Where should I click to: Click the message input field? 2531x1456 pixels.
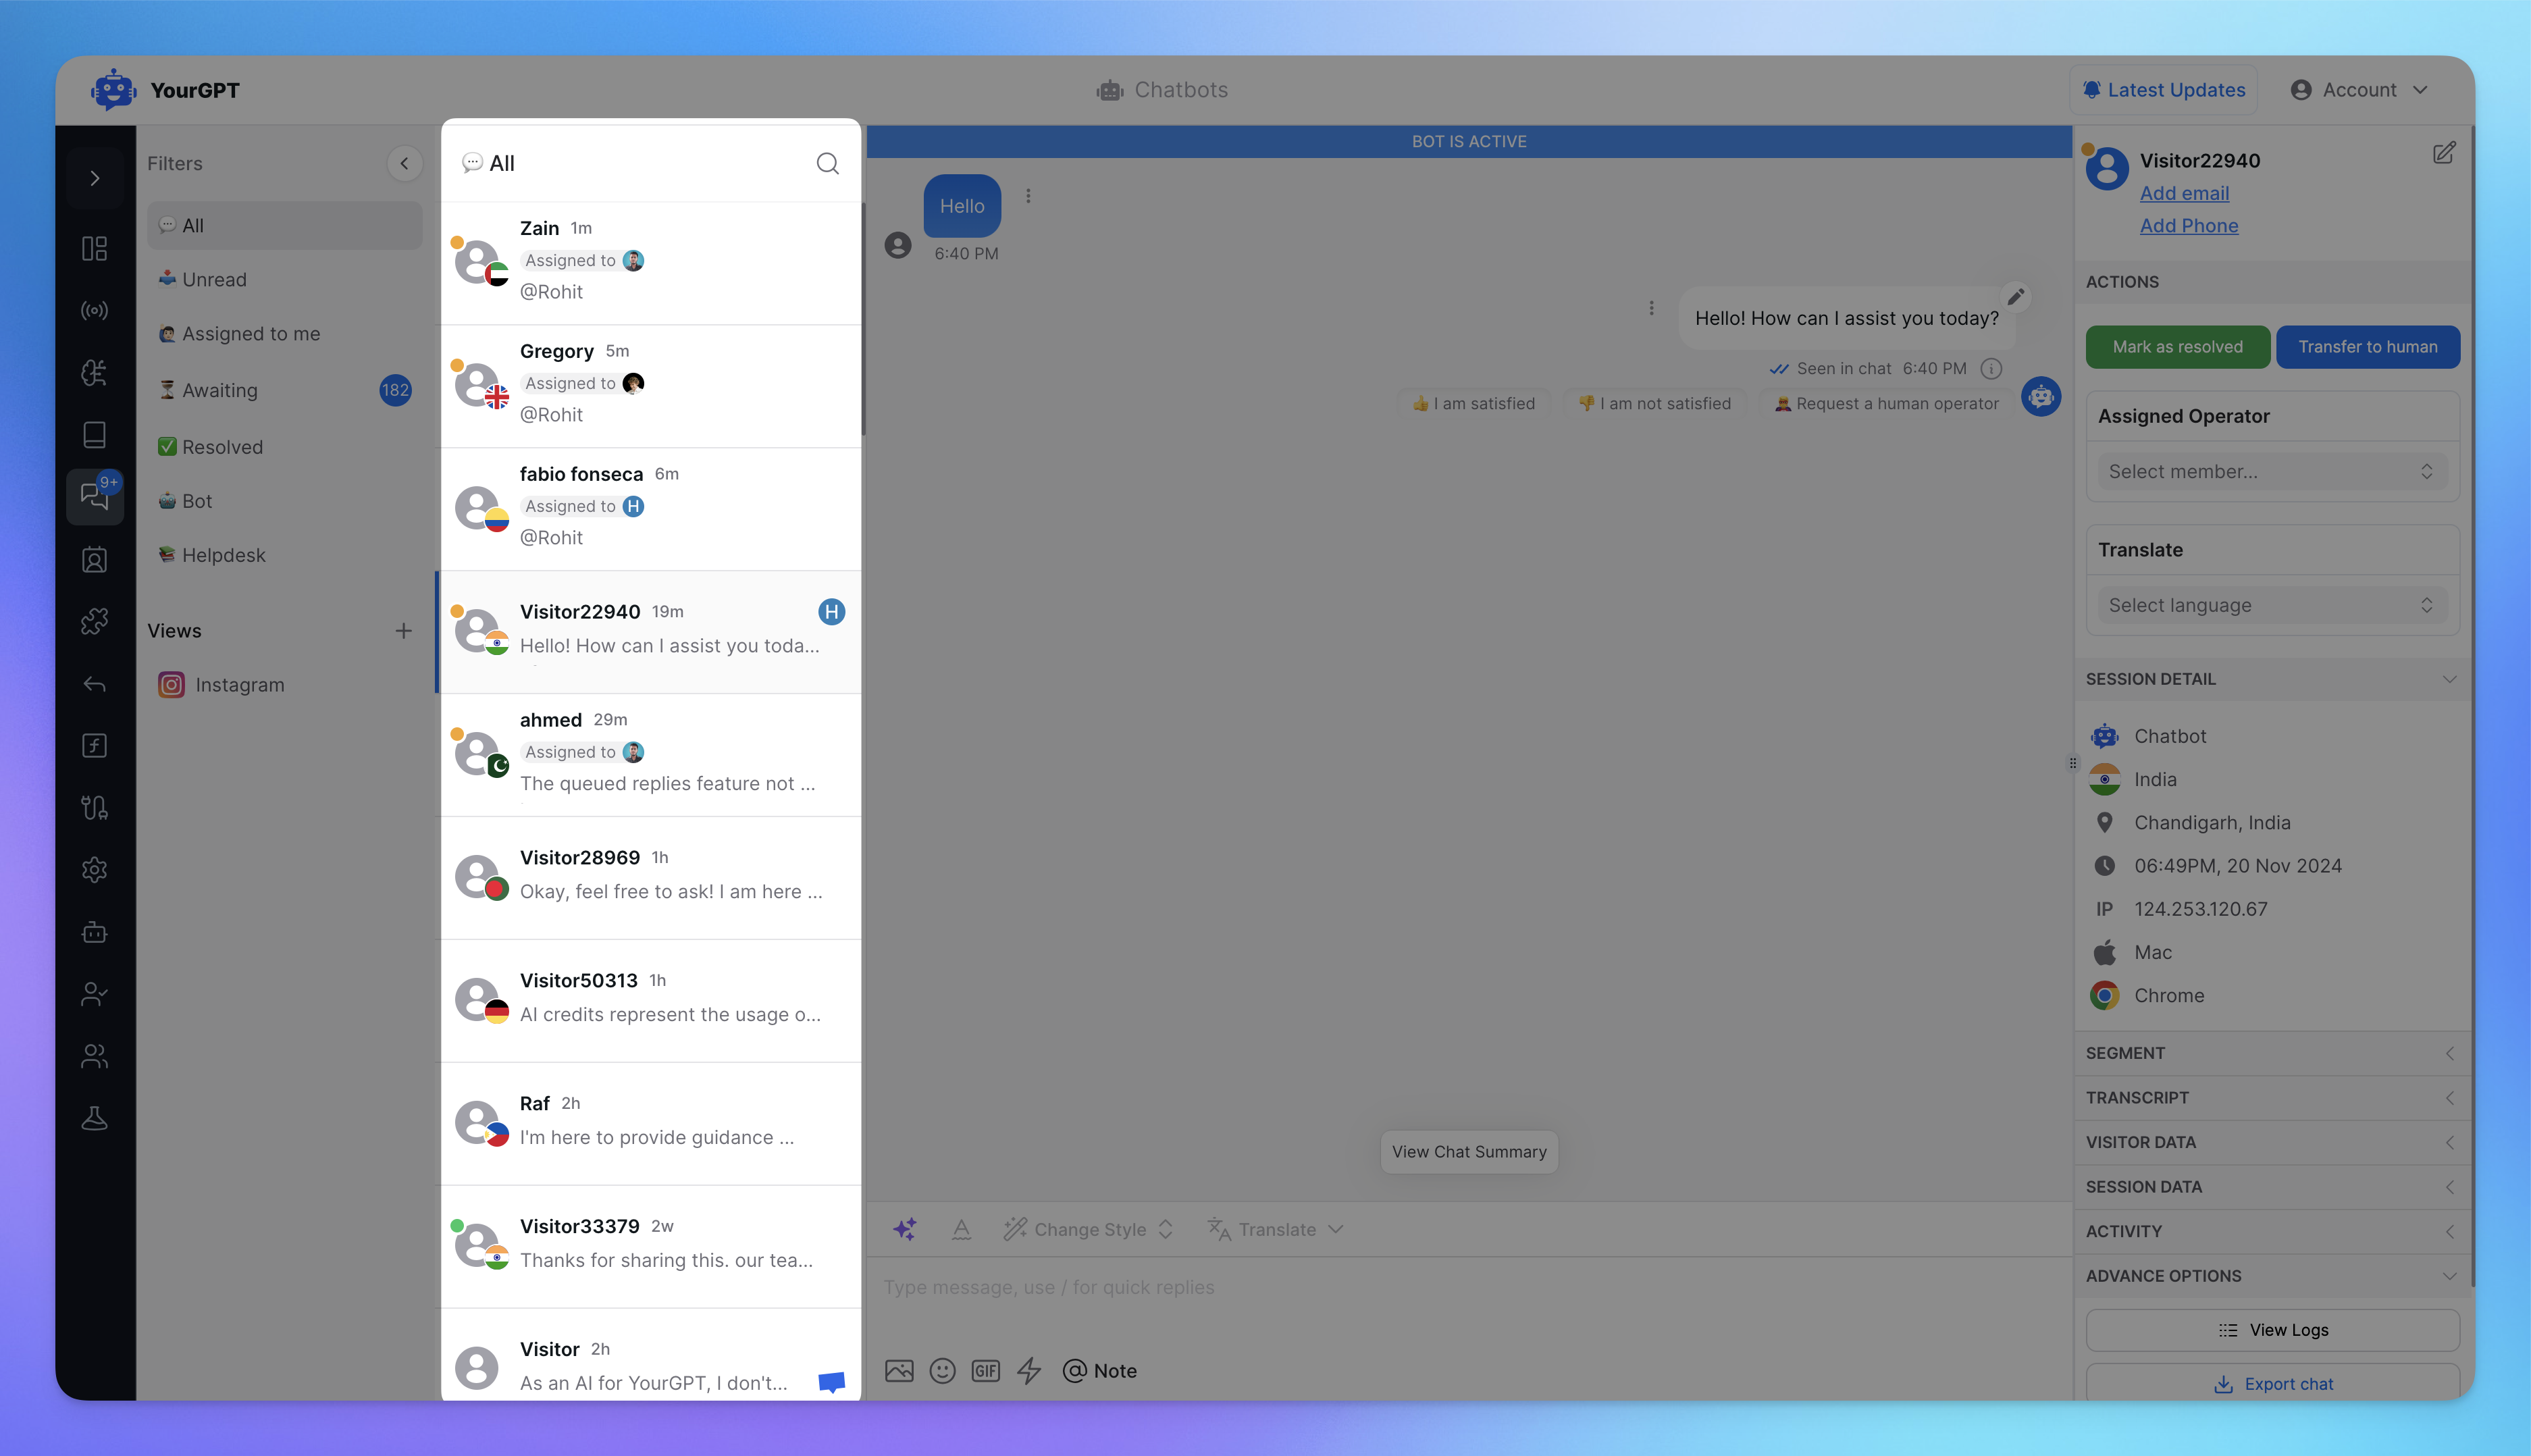tap(1468, 1287)
